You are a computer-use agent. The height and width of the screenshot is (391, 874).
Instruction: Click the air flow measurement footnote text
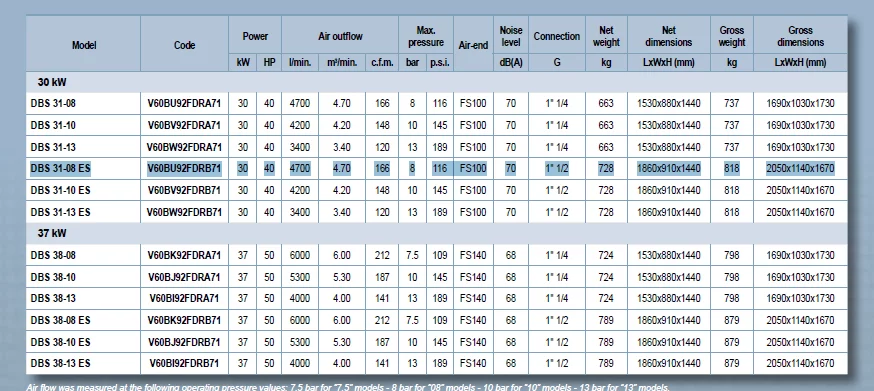coord(348,387)
